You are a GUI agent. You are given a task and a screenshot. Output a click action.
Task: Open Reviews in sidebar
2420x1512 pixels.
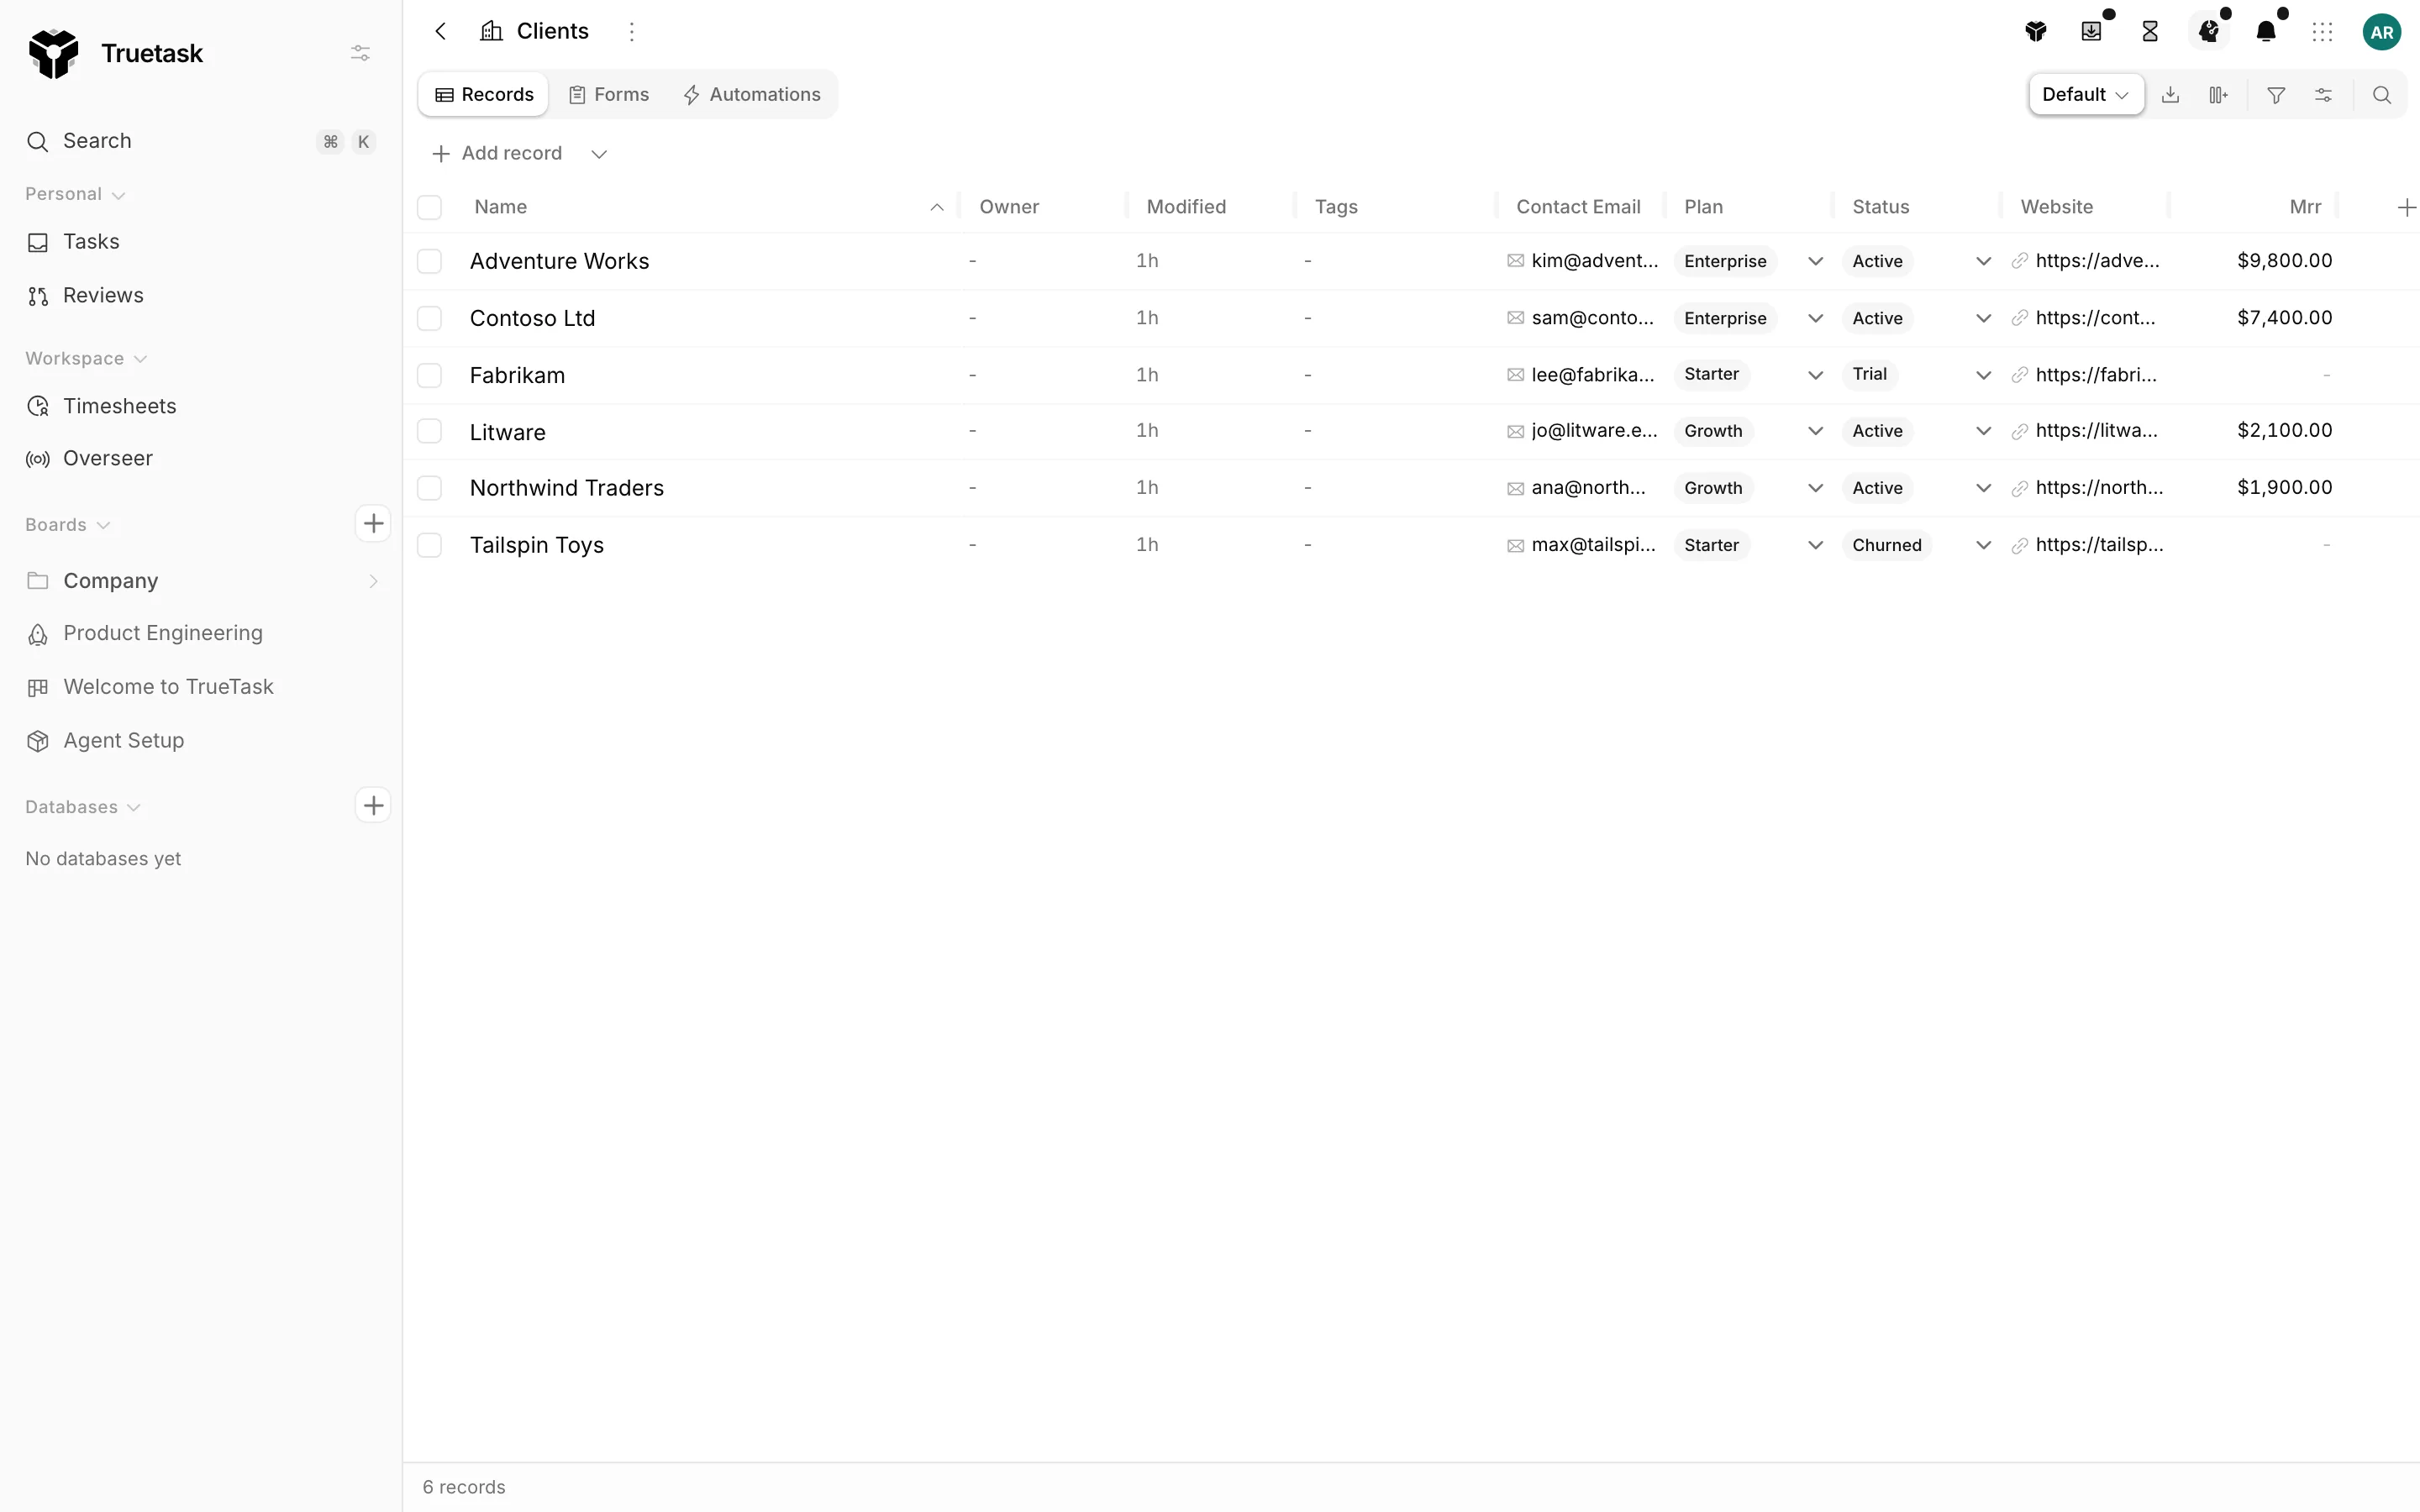tap(200, 296)
